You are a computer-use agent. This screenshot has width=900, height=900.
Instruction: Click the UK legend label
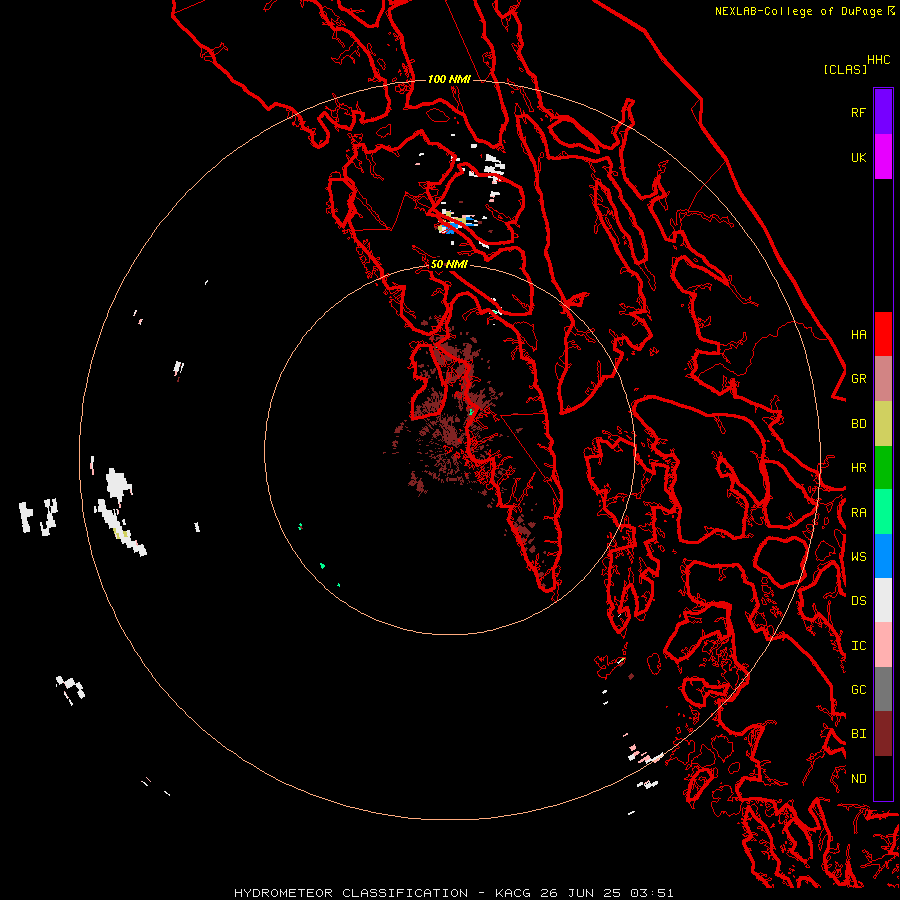pos(858,157)
